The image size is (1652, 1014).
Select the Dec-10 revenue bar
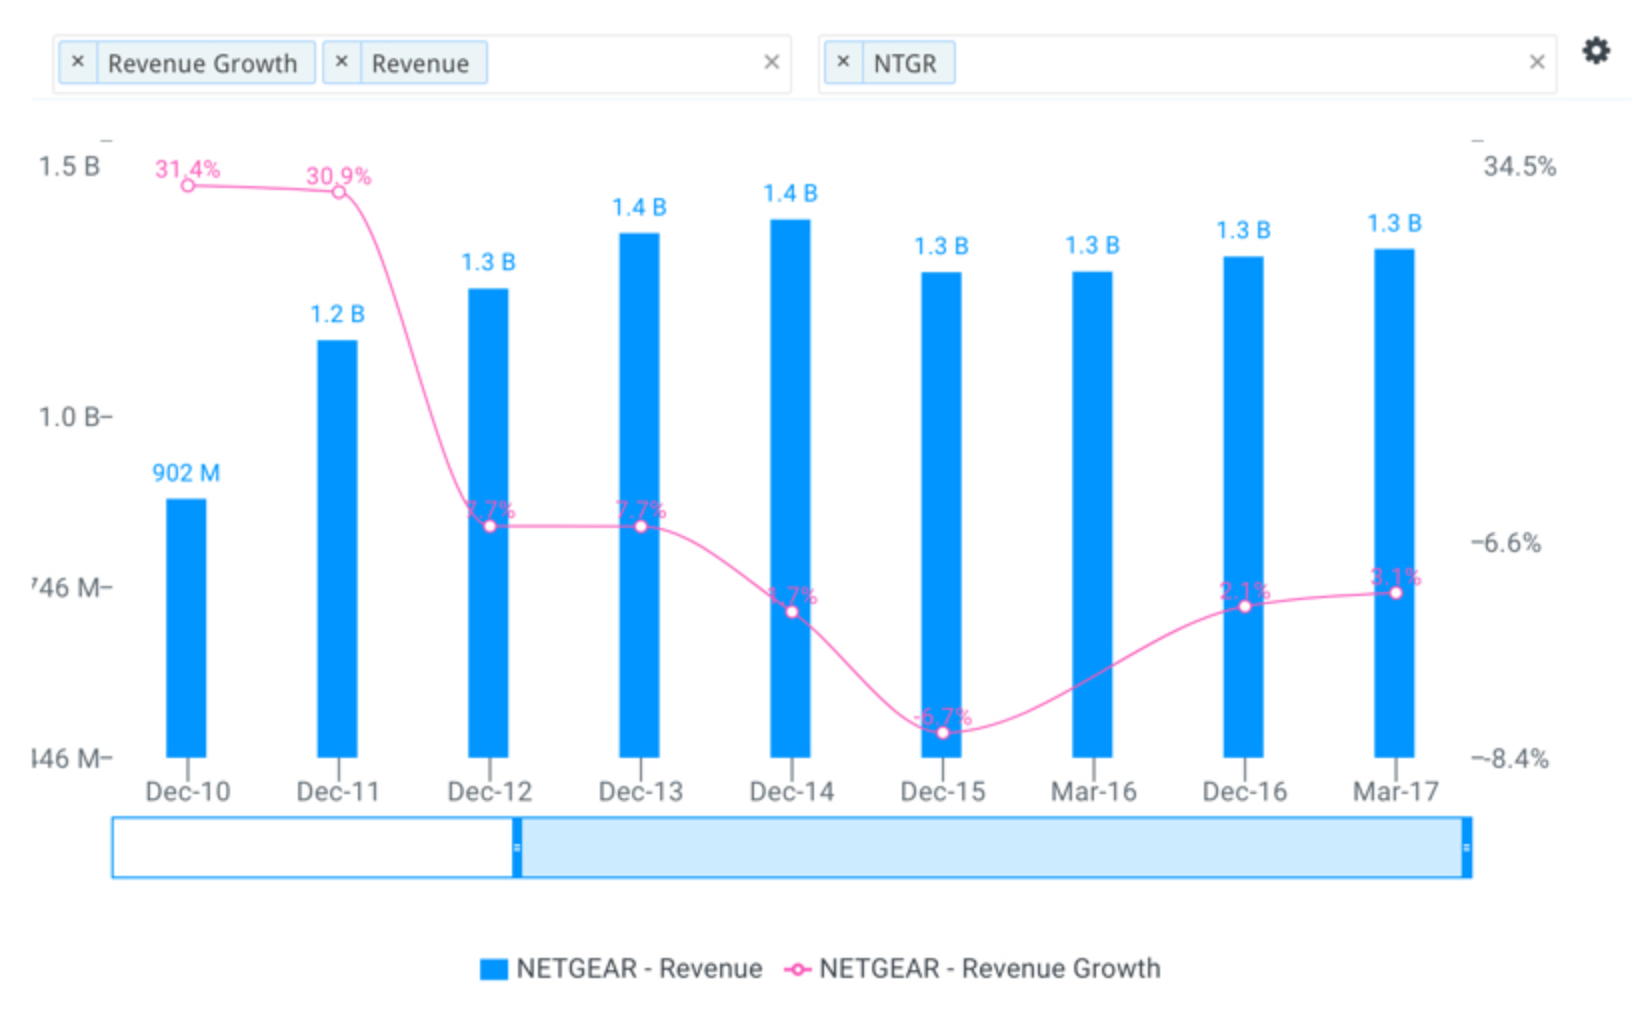click(x=186, y=628)
